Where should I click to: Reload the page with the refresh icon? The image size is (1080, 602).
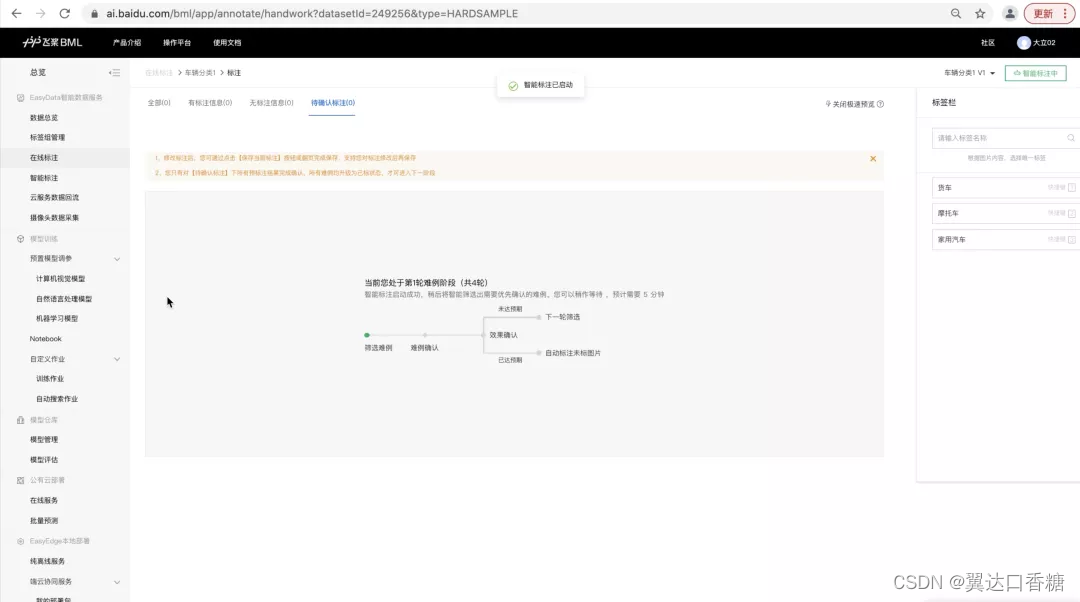coord(64,13)
